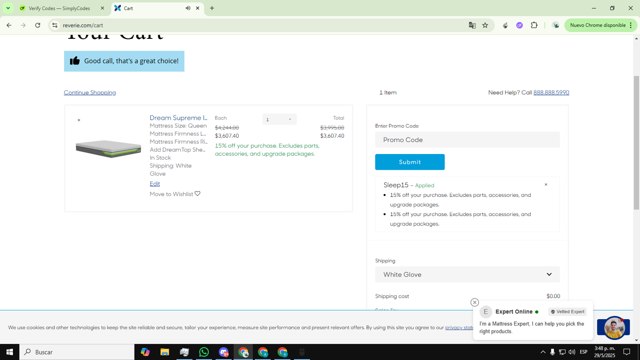The image size is (640, 360).
Task: Click the mattress product thumbnail
Action: 108,149
